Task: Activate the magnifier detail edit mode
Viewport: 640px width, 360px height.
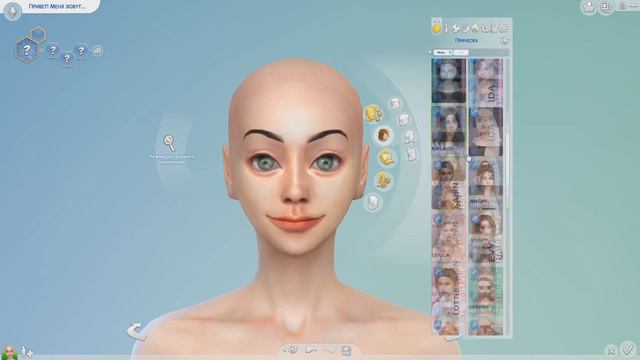Action: [x=169, y=143]
